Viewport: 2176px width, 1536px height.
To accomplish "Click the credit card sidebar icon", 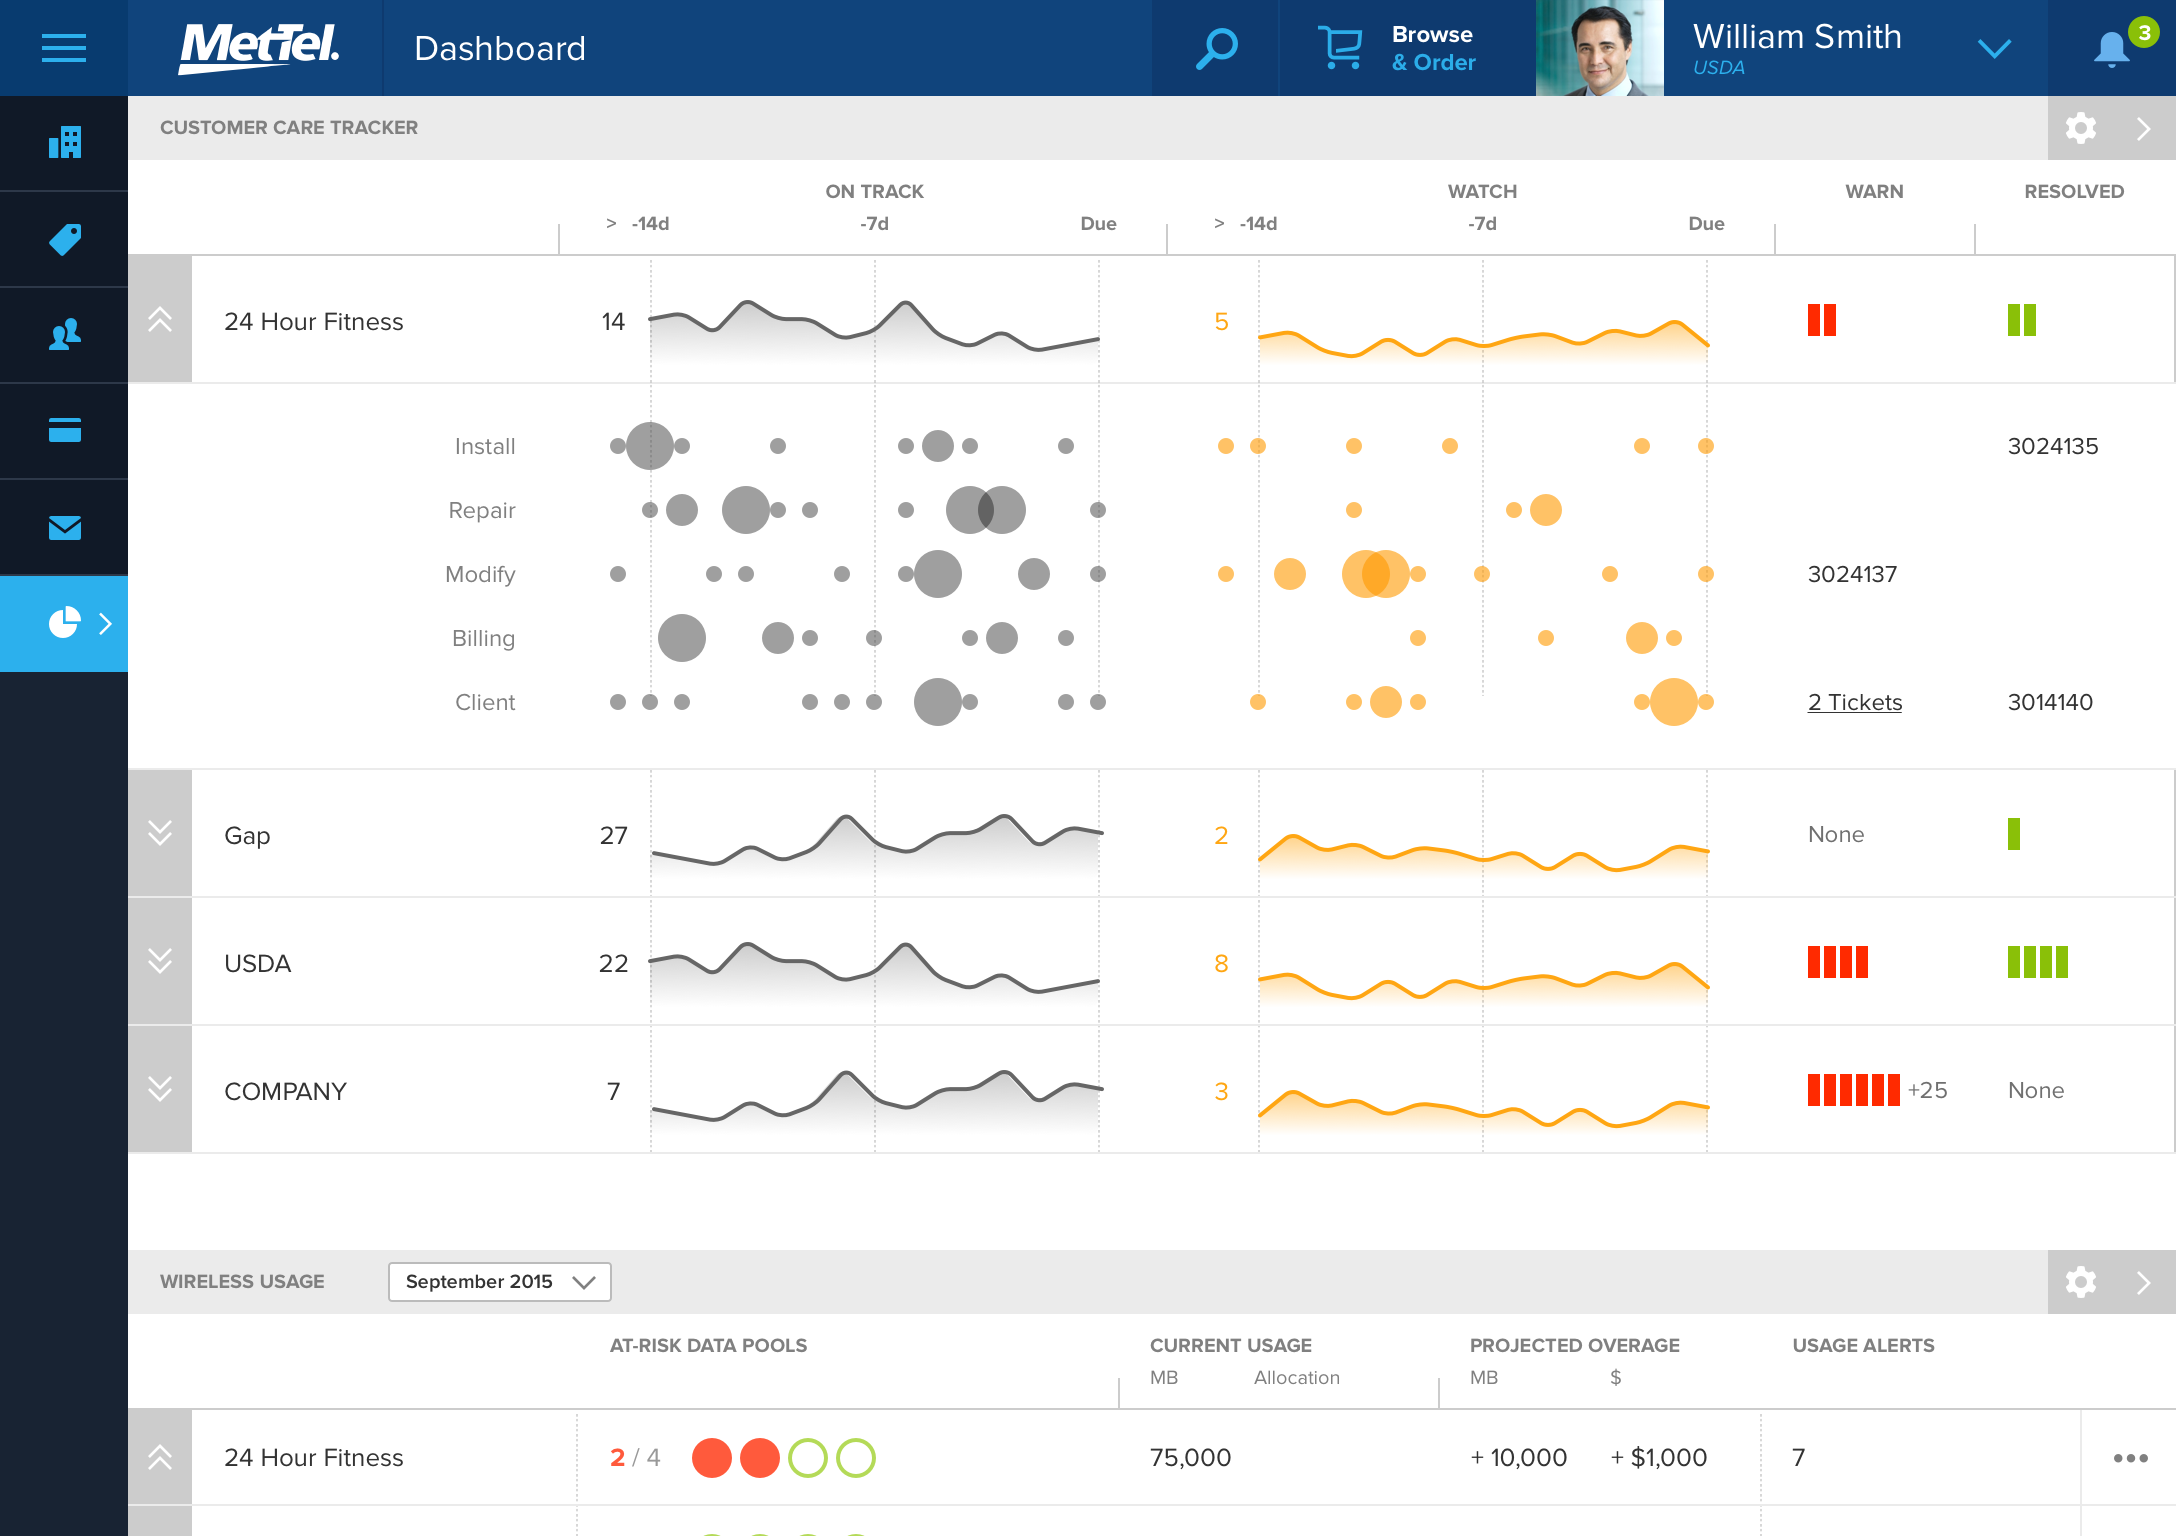I will point(64,431).
